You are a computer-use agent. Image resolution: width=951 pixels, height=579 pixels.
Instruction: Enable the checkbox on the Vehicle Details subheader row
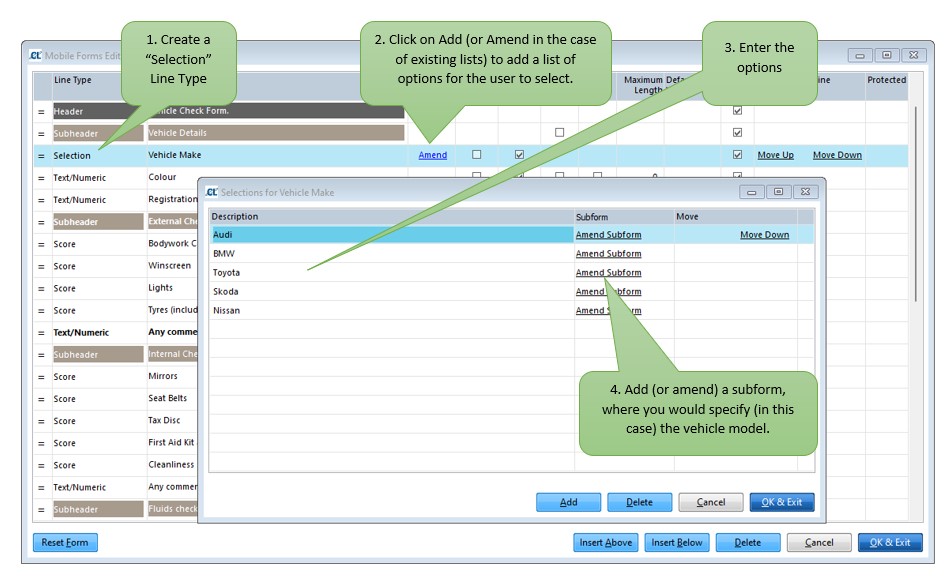pos(558,131)
